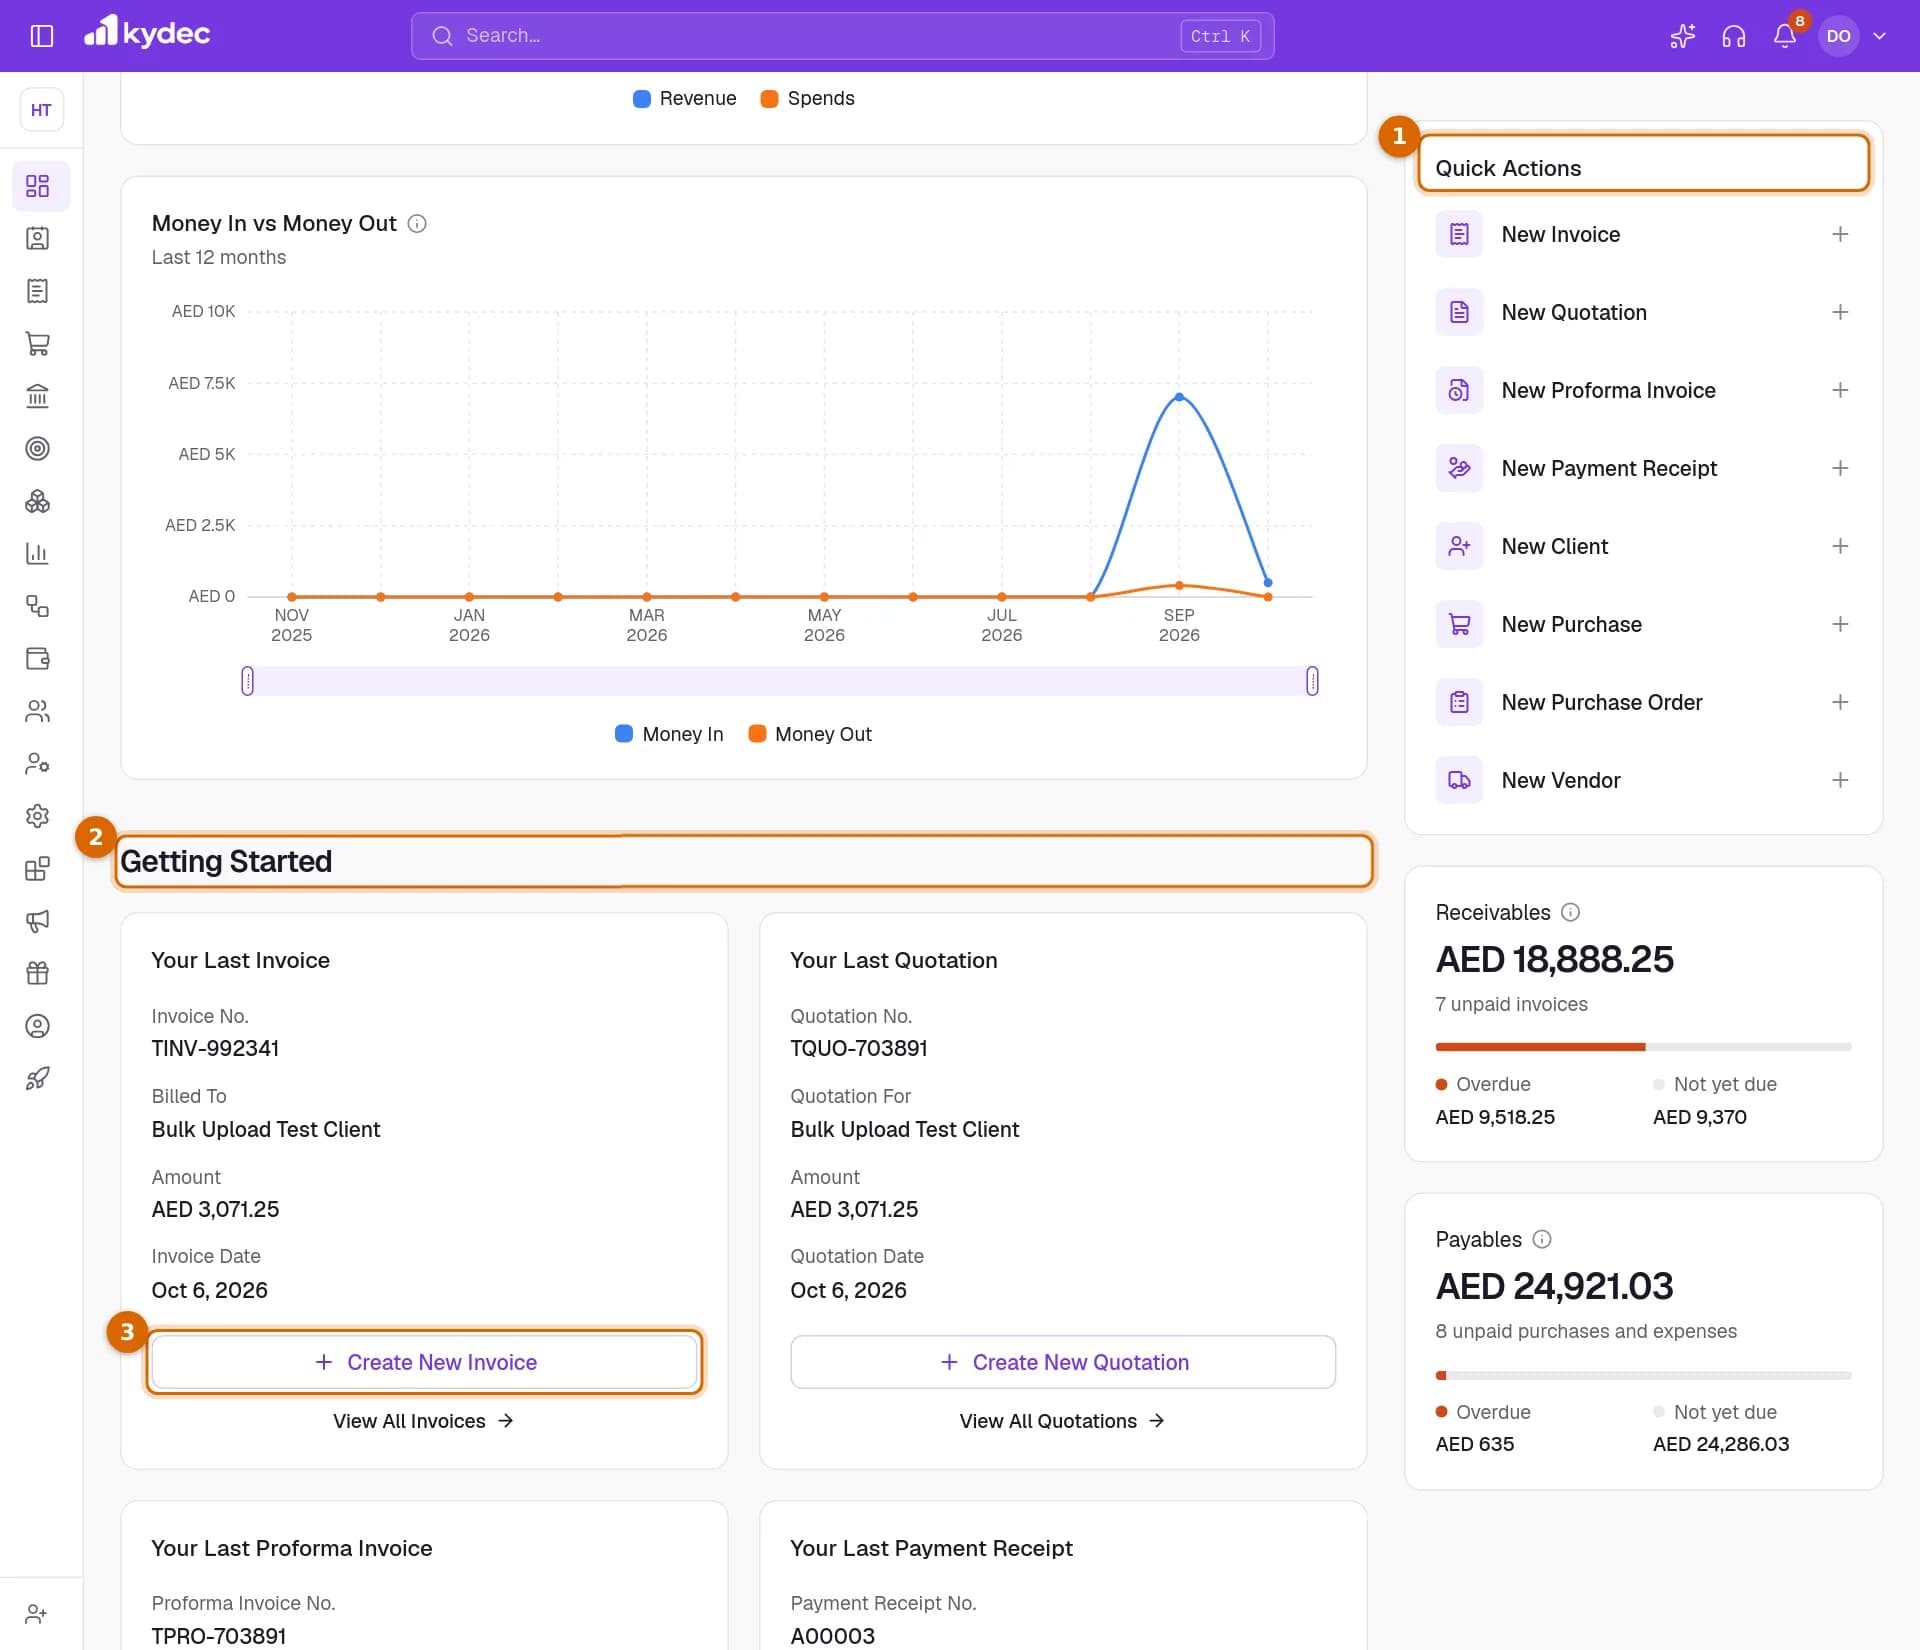Open the gift box sidebar icon
The height and width of the screenshot is (1650, 1920).
38,973
